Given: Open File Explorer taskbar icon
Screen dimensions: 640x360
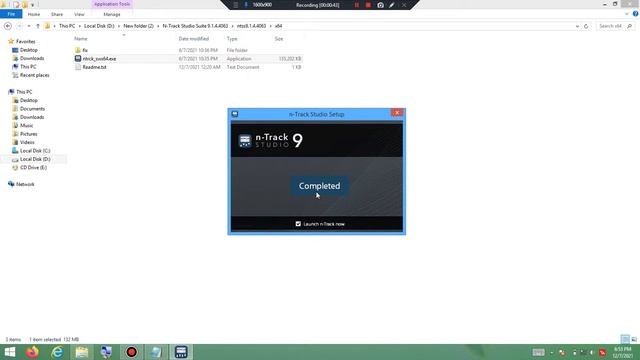Looking at the screenshot, I should [82, 352].
